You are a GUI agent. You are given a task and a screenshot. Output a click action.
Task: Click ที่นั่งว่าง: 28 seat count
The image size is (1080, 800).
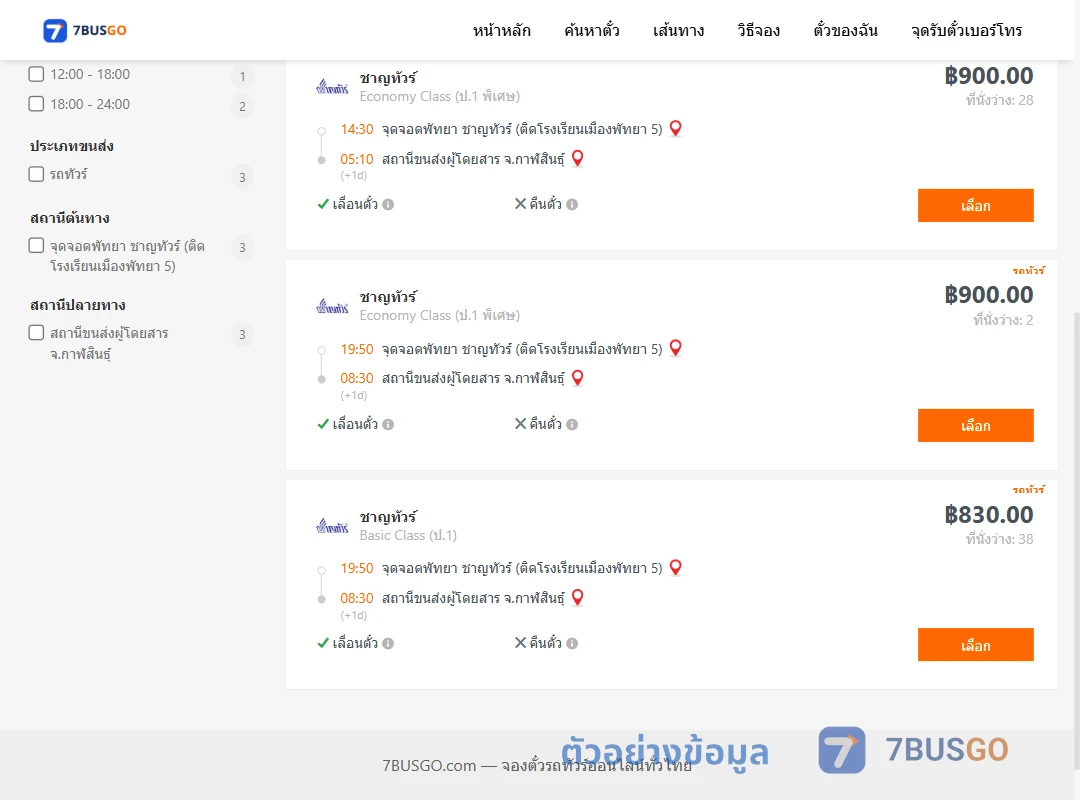(x=999, y=101)
